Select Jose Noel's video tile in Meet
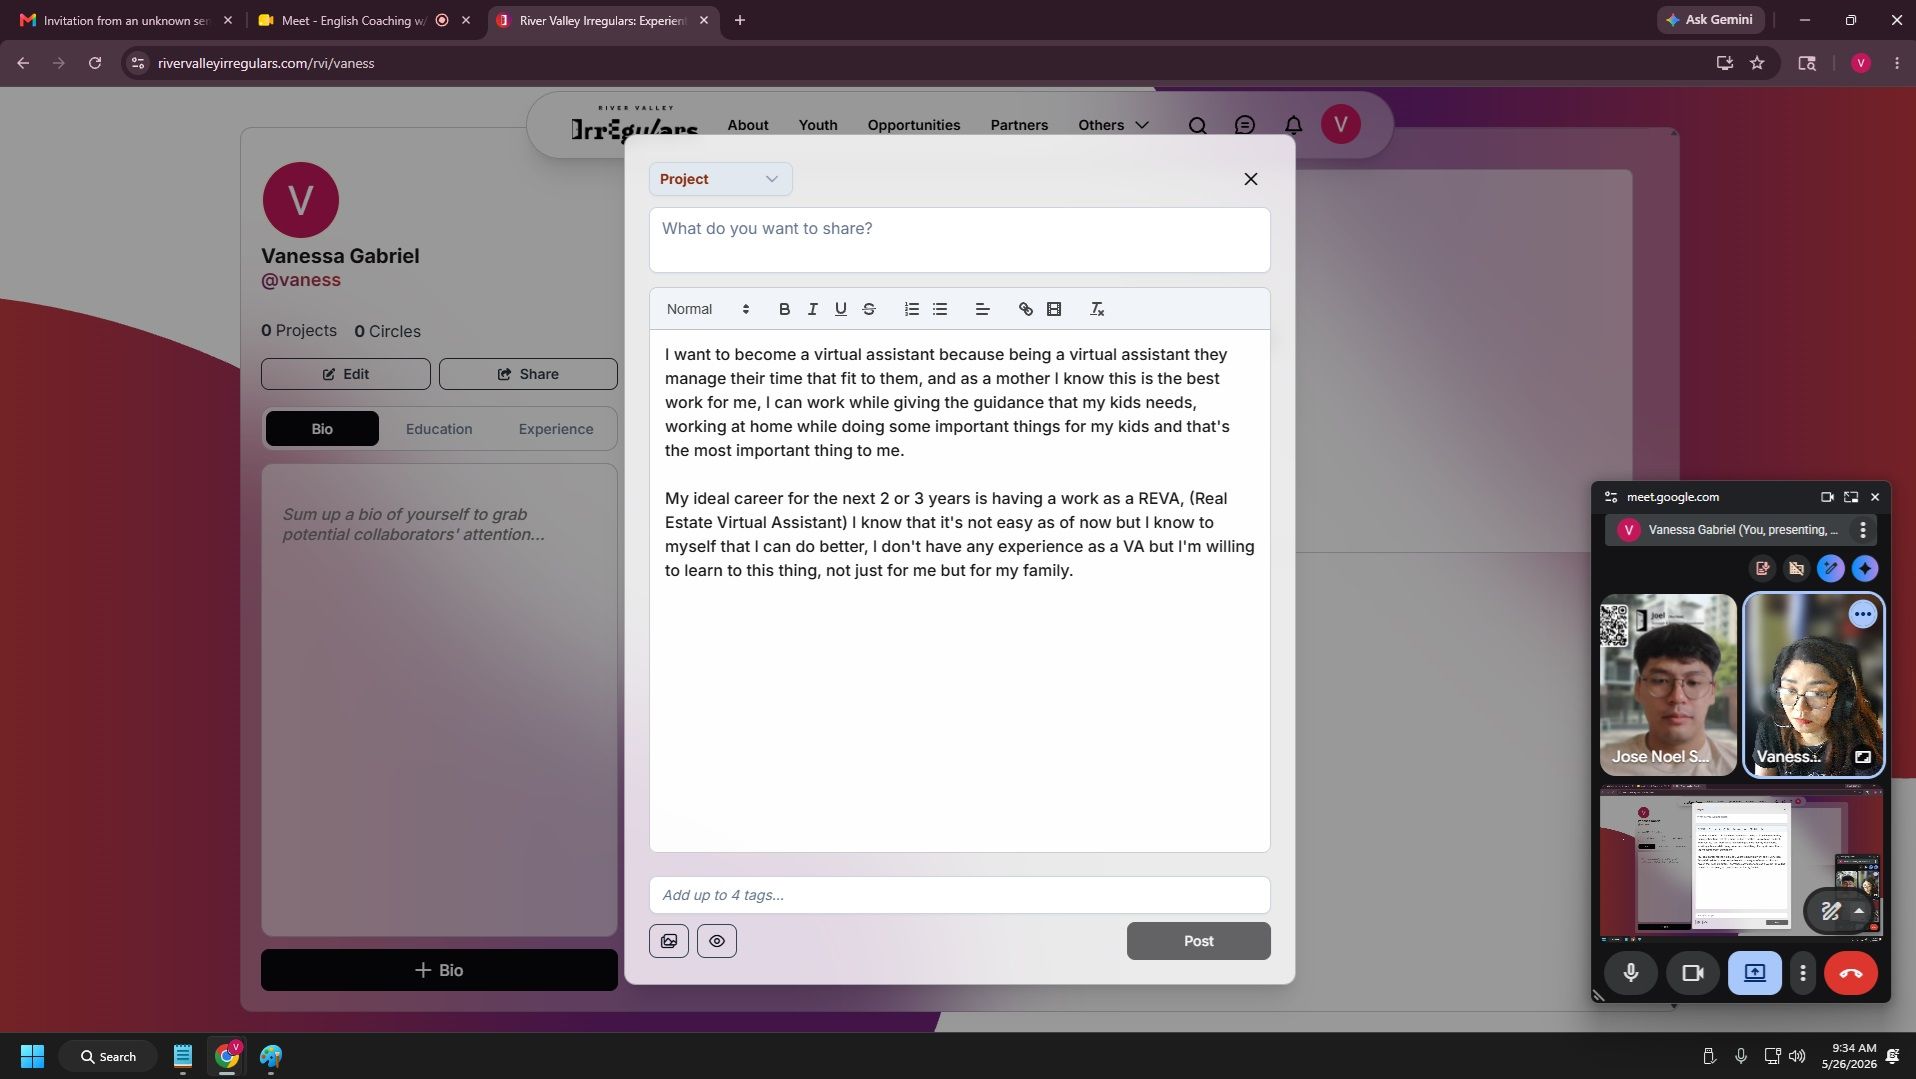This screenshot has height=1079, width=1916. [1668, 685]
